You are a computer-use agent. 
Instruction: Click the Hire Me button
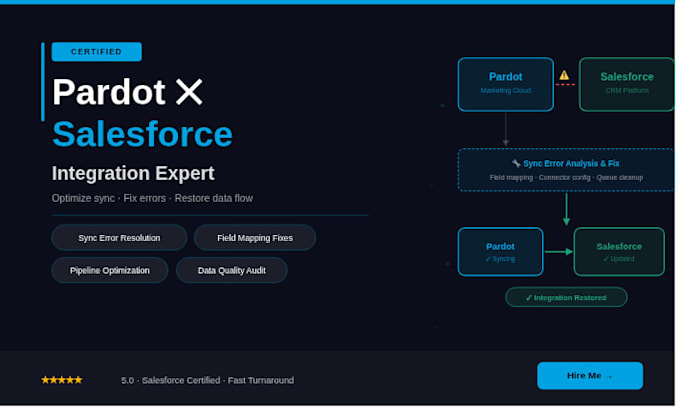click(590, 375)
